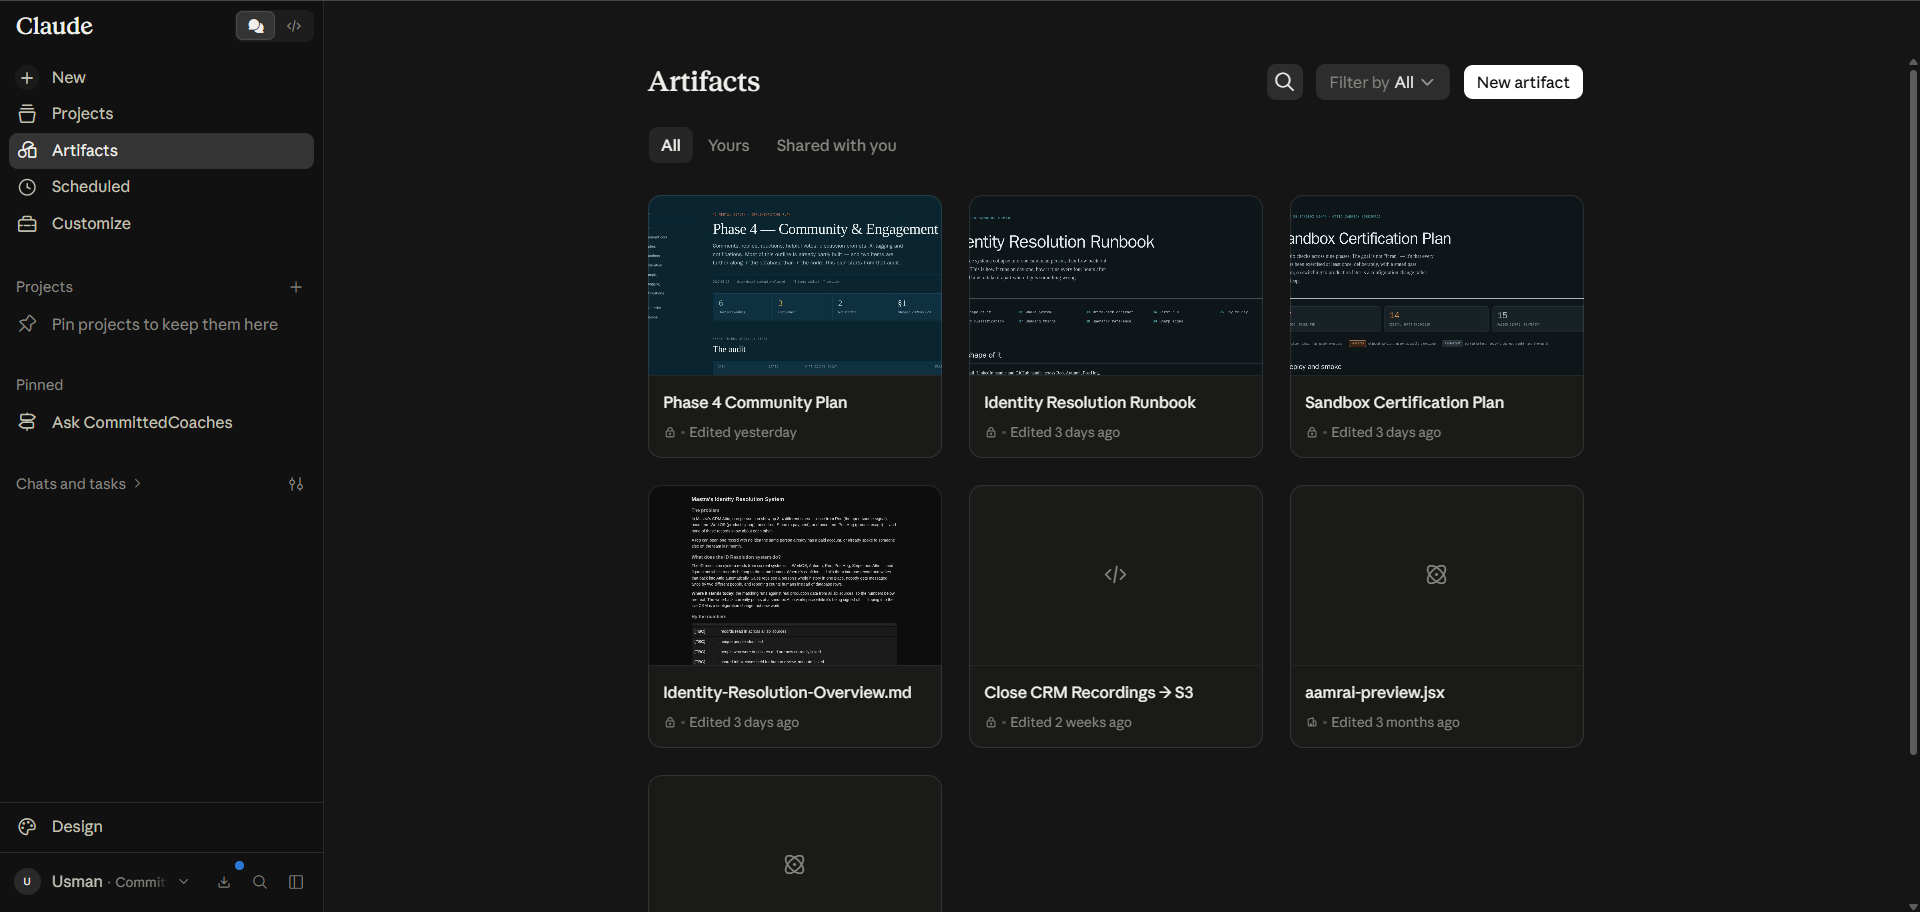1920x912 pixels.
Task: Click the Design palette icon
Action: (27, 826)
